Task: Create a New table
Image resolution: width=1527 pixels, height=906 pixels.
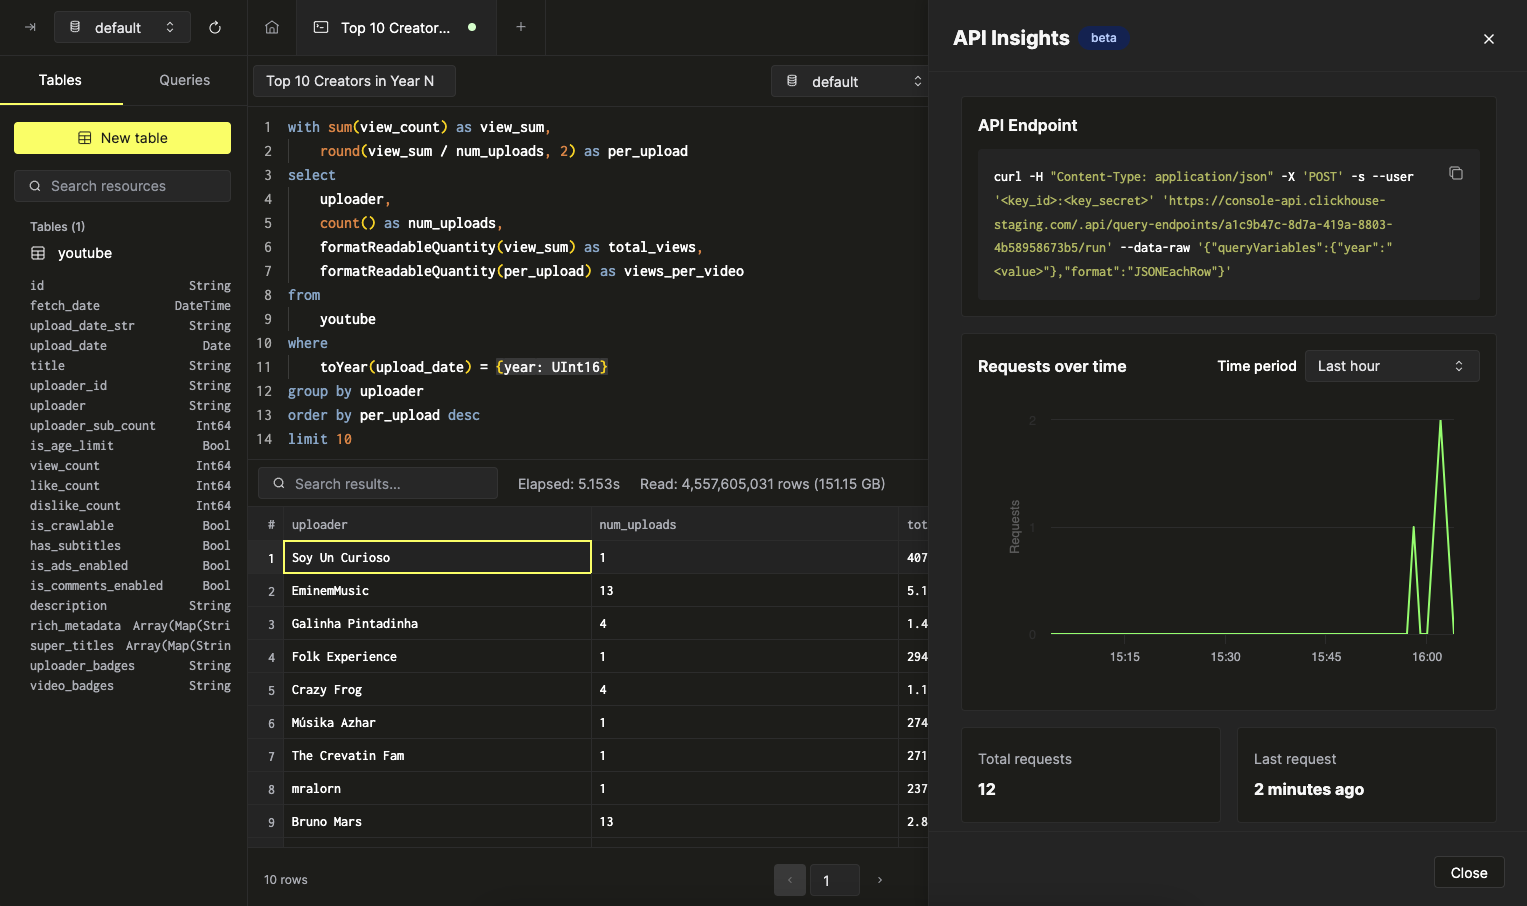Action: pos(122,138)
